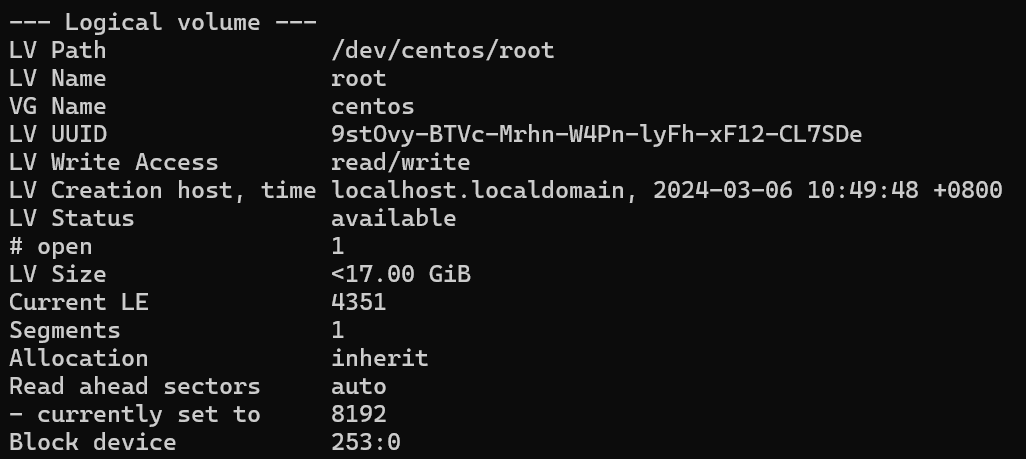This screenshot has width=1026, height=459.
Task: Click the VG Name value centos
Action: [x=372, y=107]
